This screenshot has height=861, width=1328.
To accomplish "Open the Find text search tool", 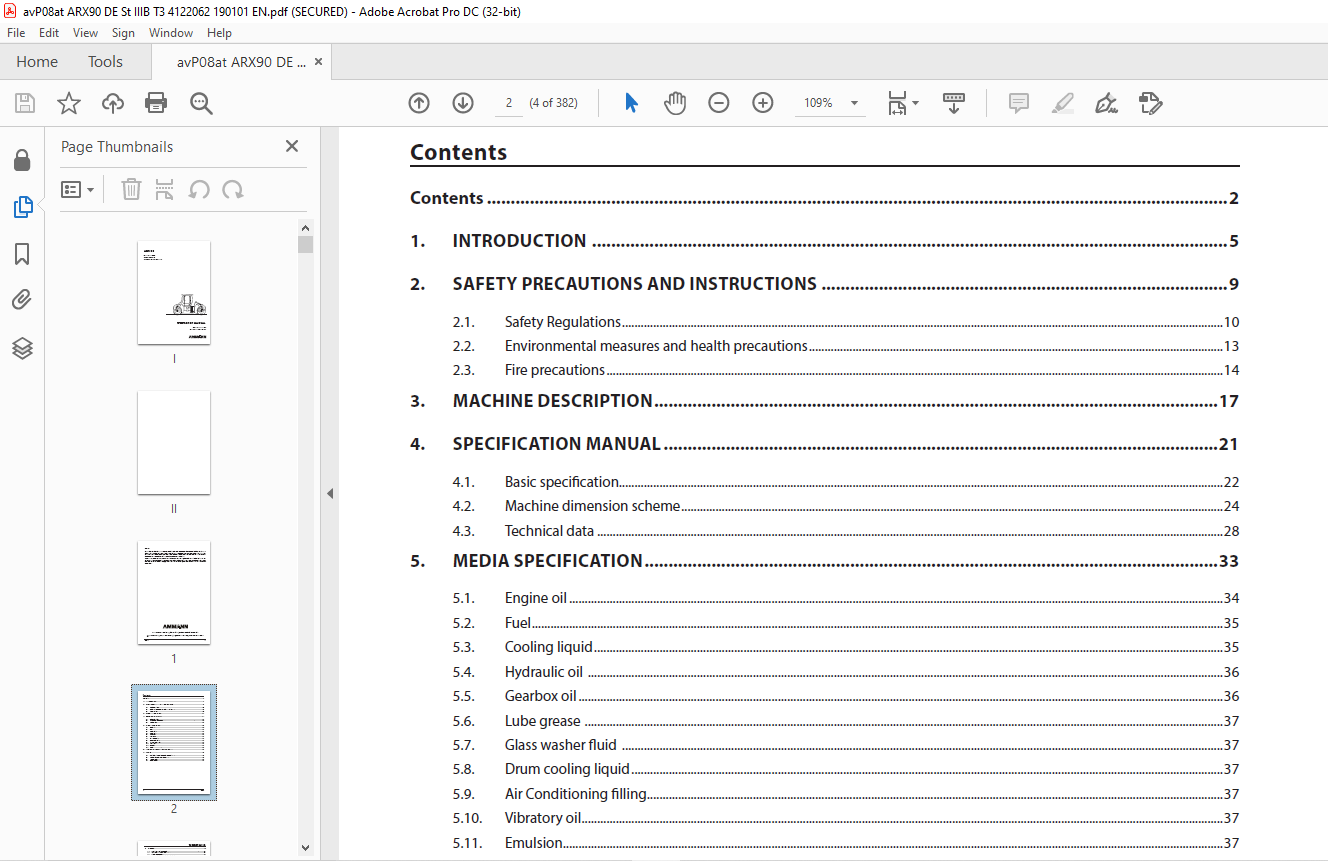I will (201, 103).
